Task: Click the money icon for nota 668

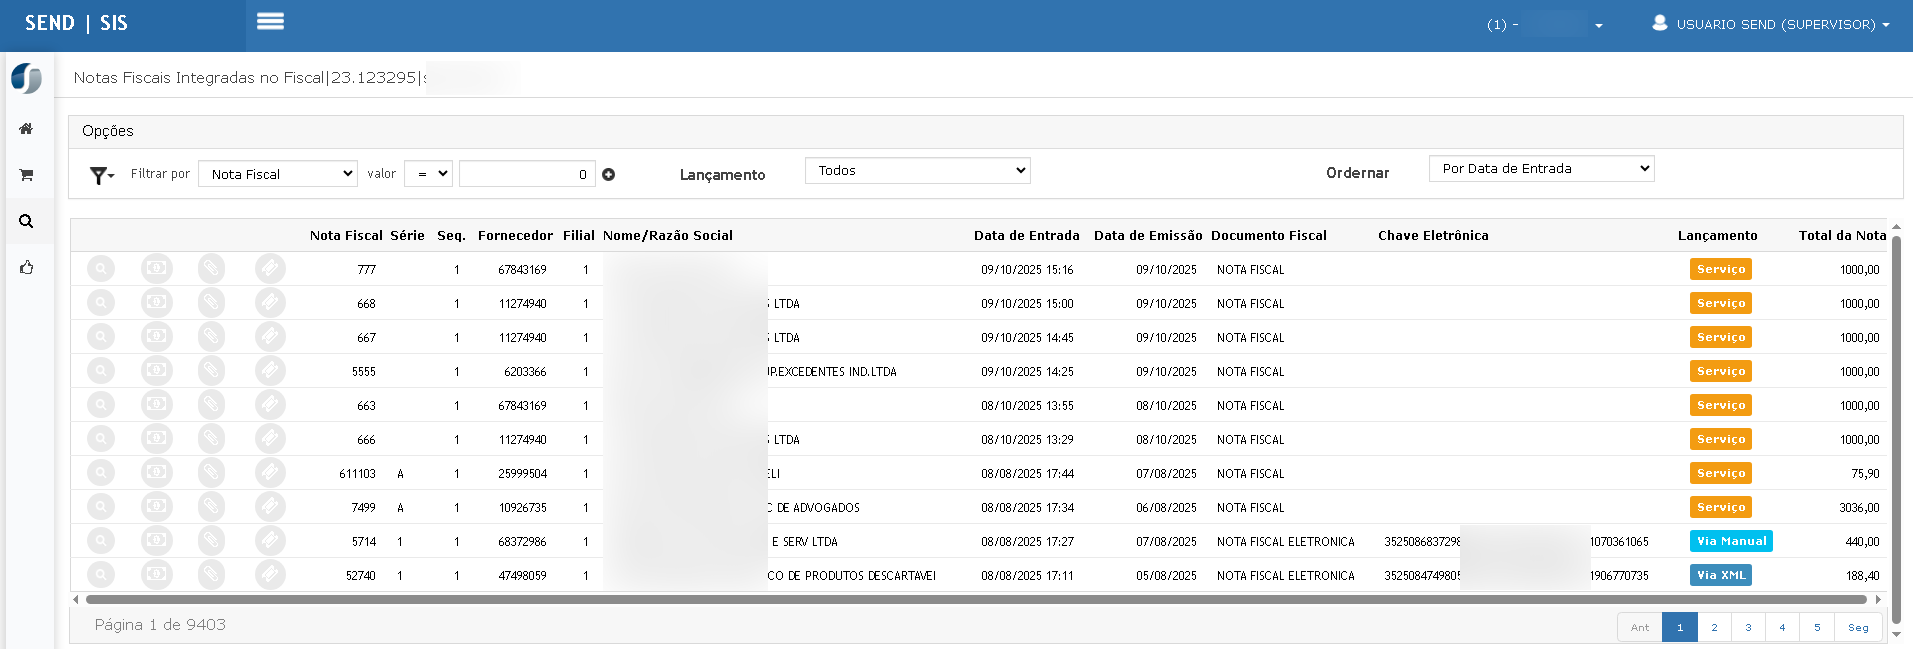Action: 156,303
